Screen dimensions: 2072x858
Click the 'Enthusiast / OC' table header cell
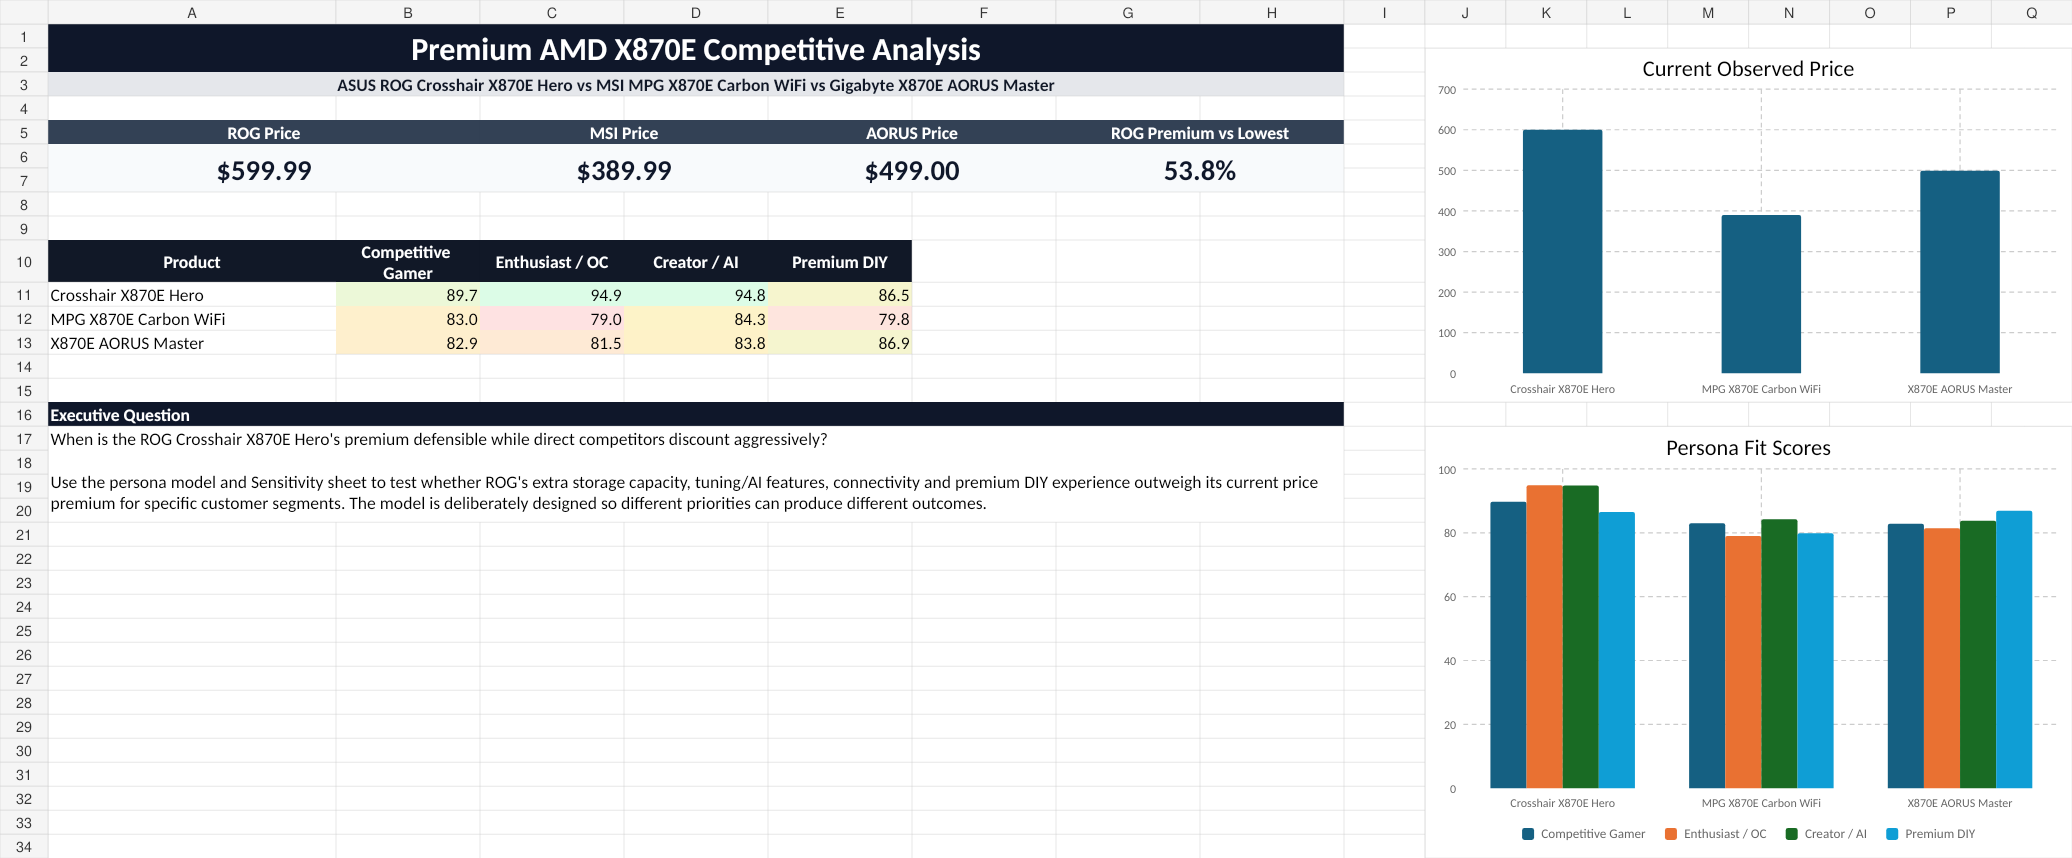pyautogui.click(x=552, y=262)
